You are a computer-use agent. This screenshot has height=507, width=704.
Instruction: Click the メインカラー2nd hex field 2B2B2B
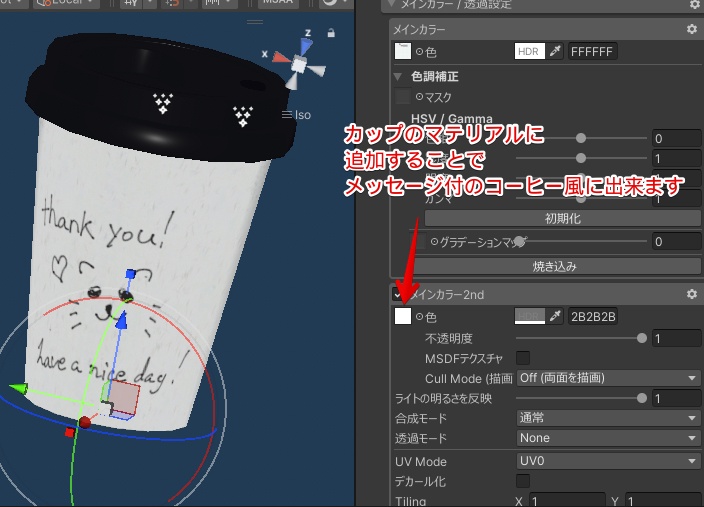[593, 316]
